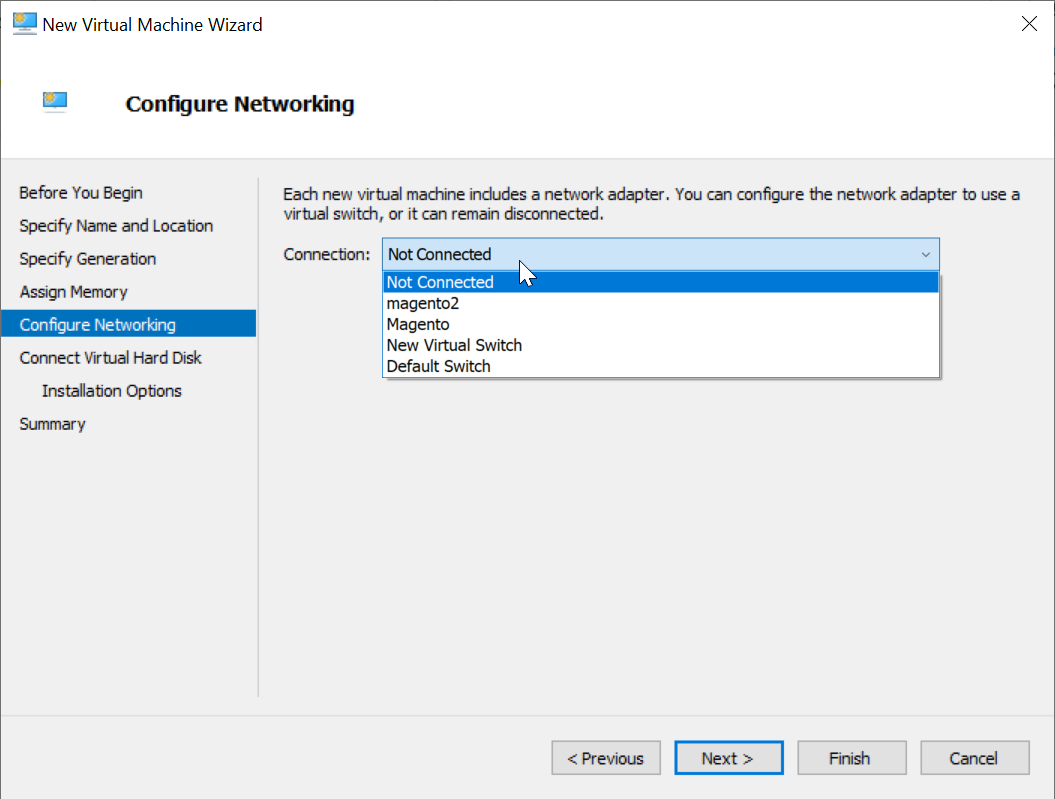Select the Assign Memory step
Viewport: 1055px width, 799px height.
coord(74,291)
